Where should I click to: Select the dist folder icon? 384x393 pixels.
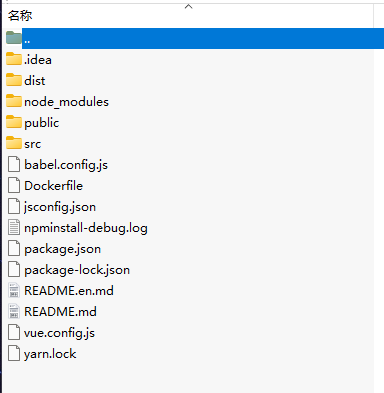tap(14, 80)
